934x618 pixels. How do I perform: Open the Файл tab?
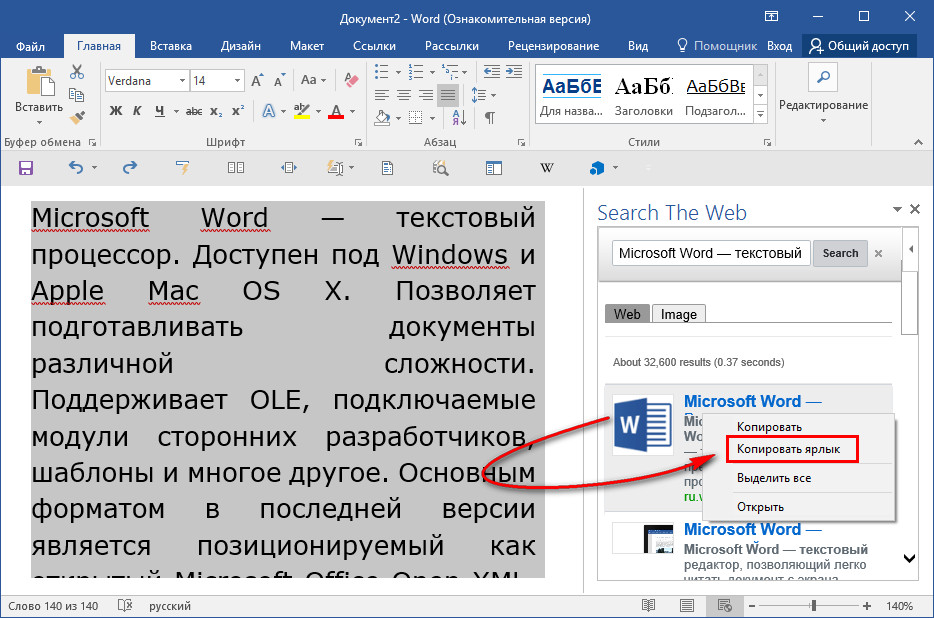[x=30, y=46]
